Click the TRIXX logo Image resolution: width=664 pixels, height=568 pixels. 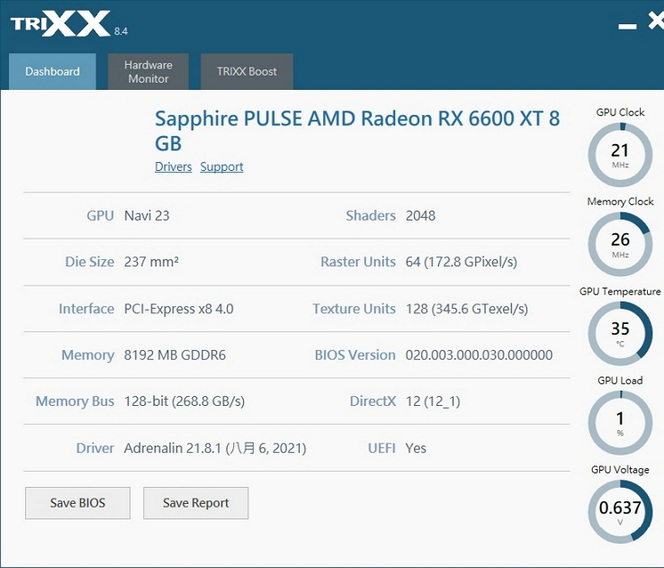61,24
